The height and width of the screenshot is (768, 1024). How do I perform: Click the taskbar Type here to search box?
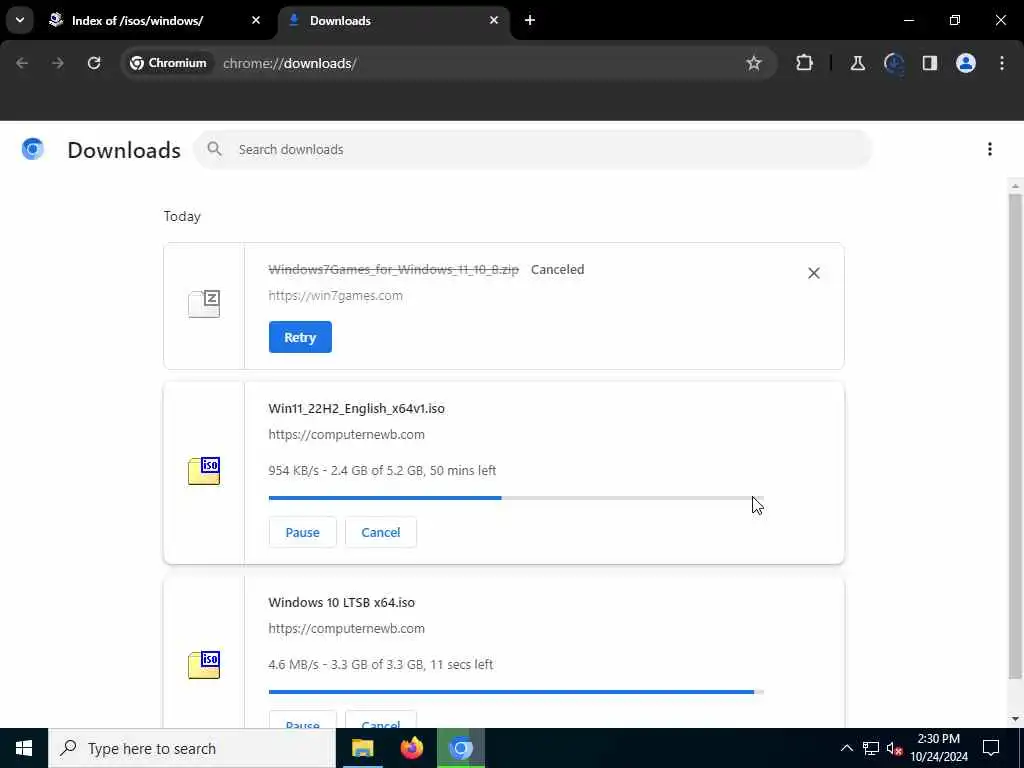[x=192, y=748]
